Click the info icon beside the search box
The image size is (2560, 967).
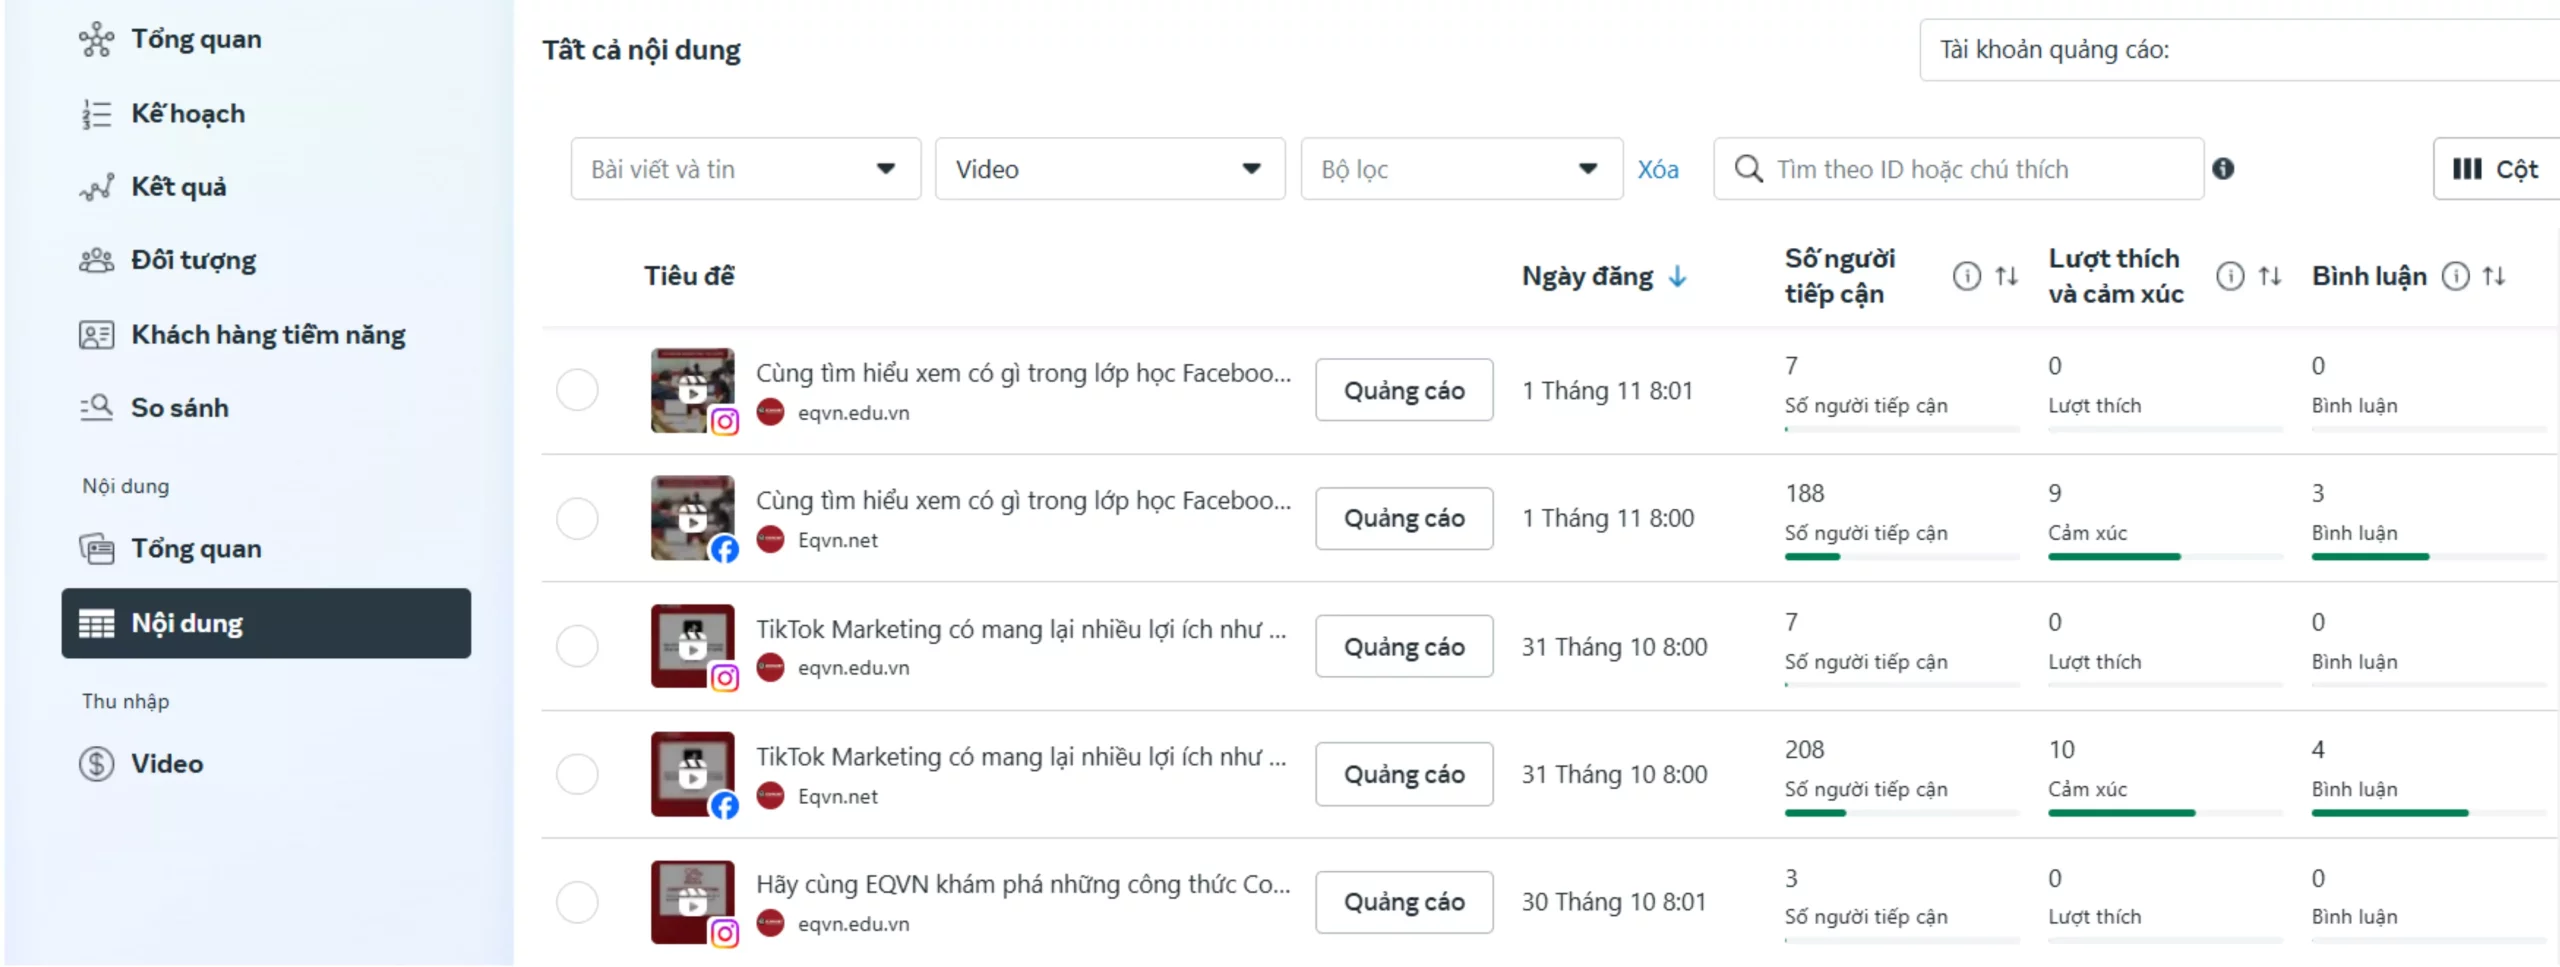[2222, 169]
